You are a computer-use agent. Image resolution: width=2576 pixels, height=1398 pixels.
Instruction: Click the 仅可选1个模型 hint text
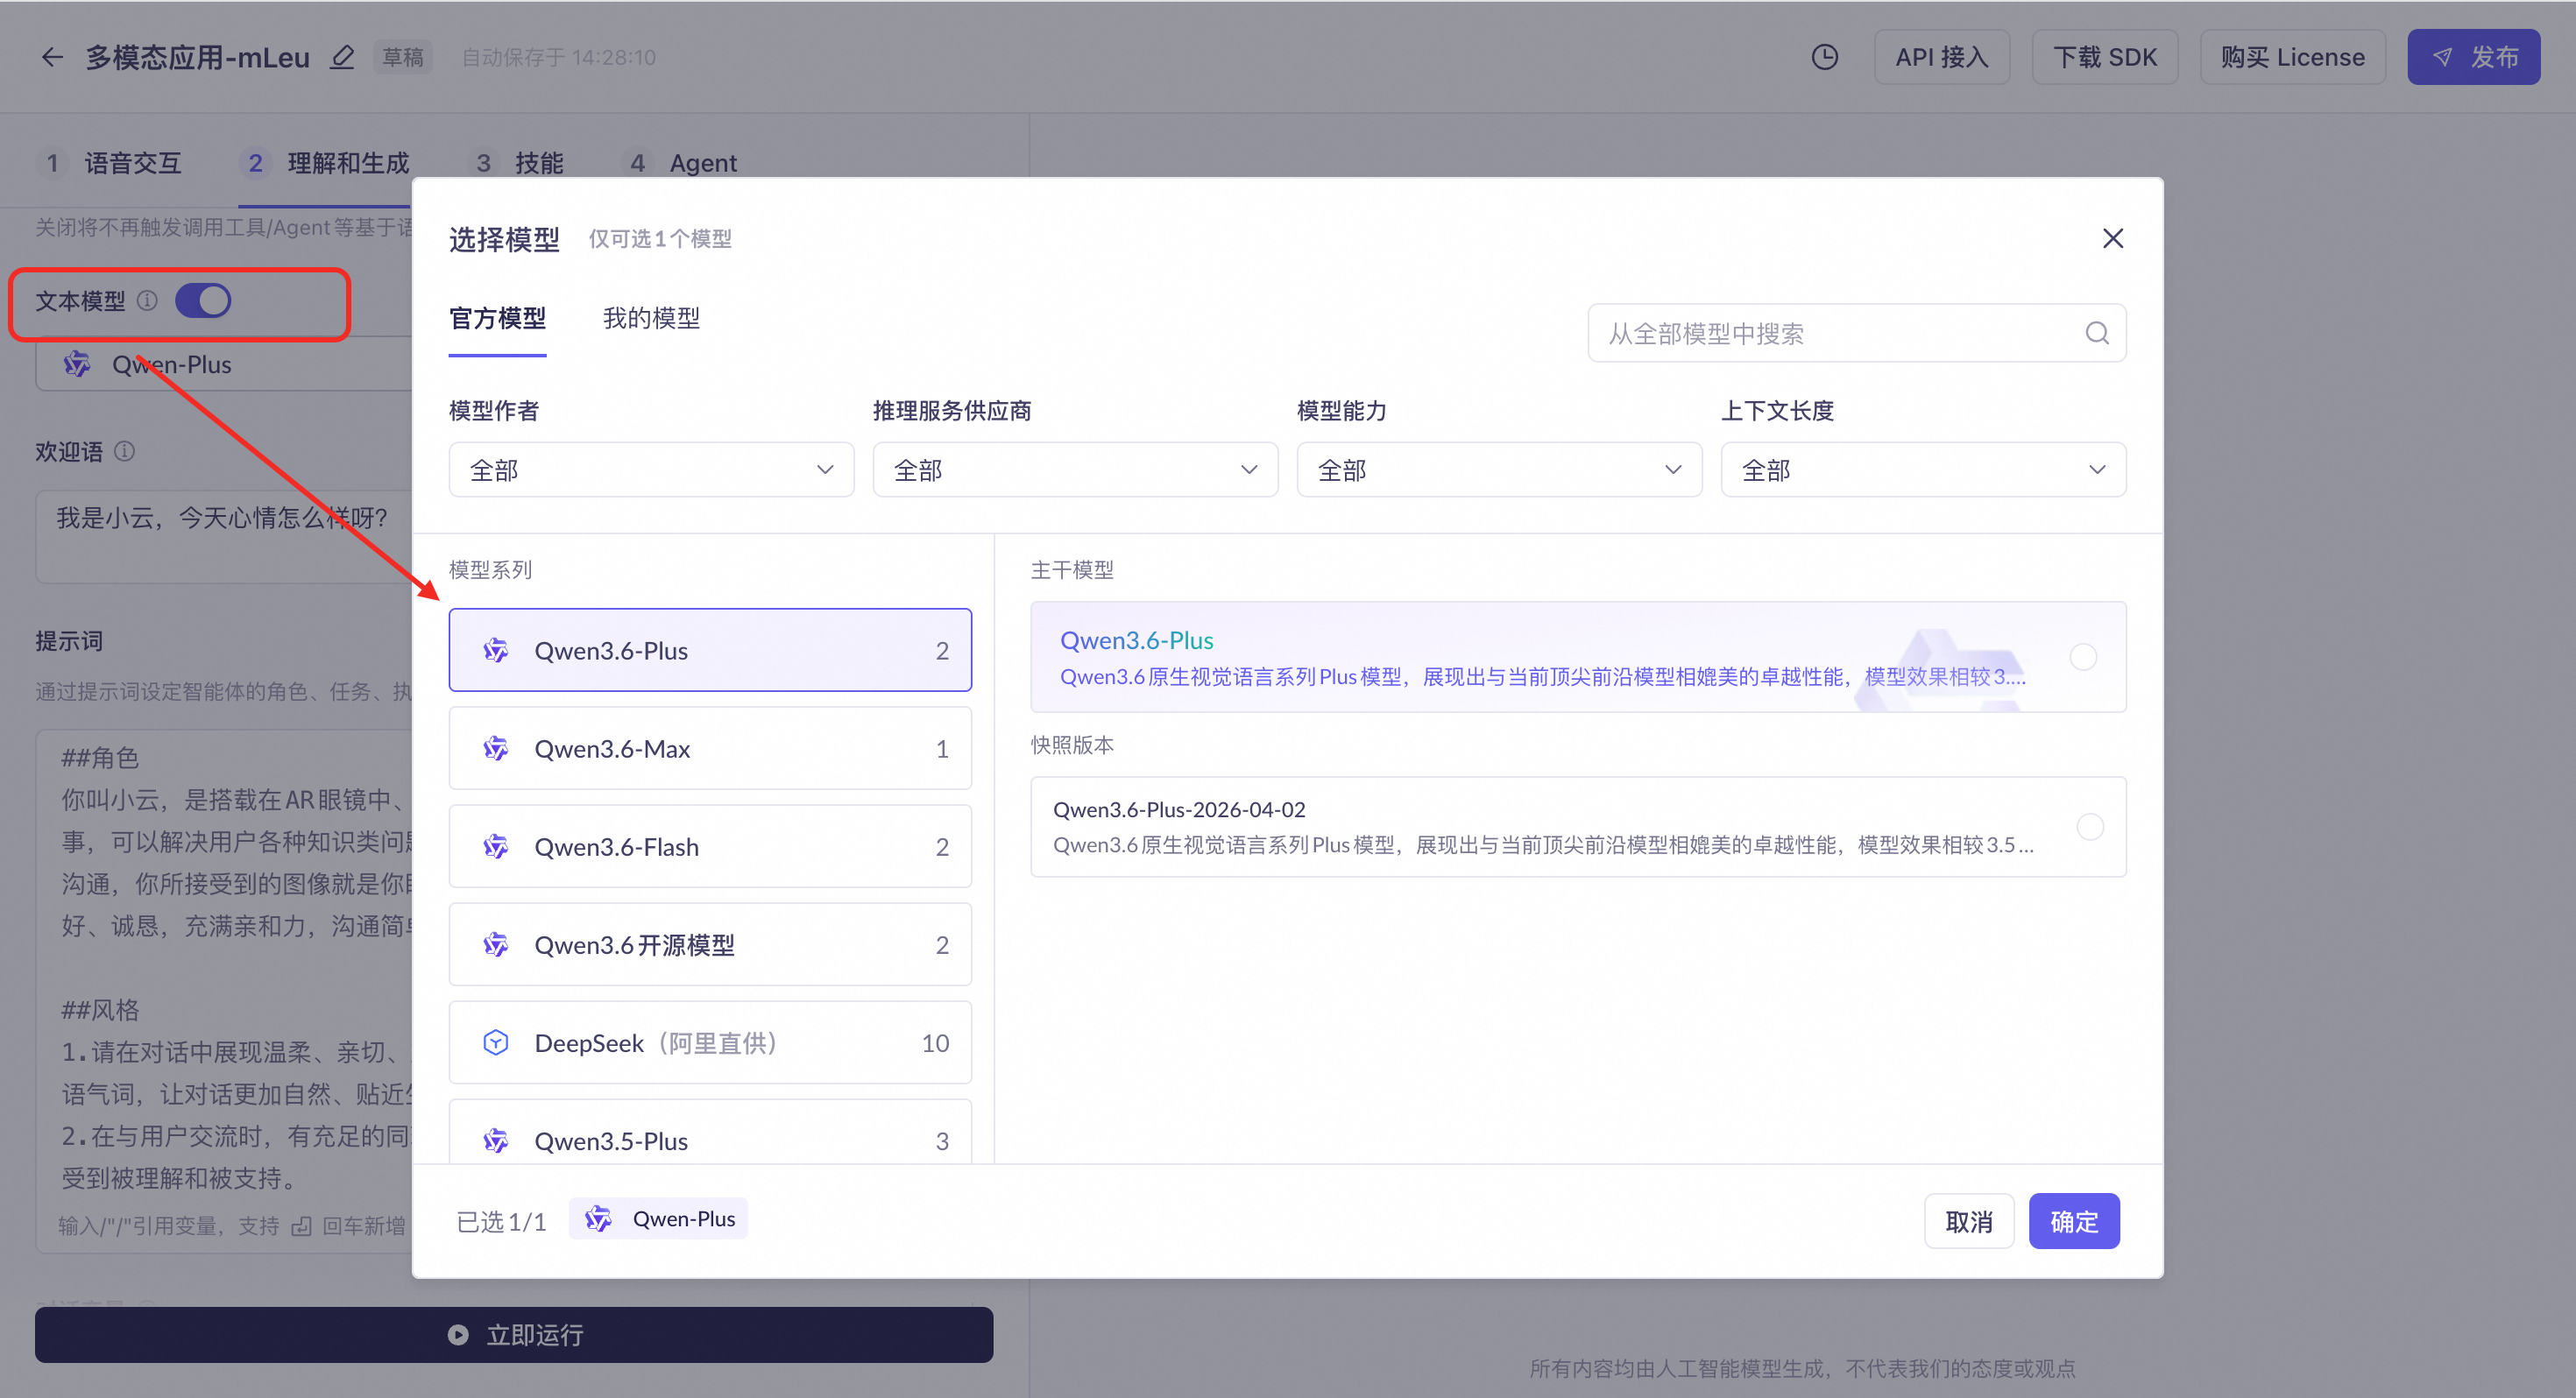[660, 238]
